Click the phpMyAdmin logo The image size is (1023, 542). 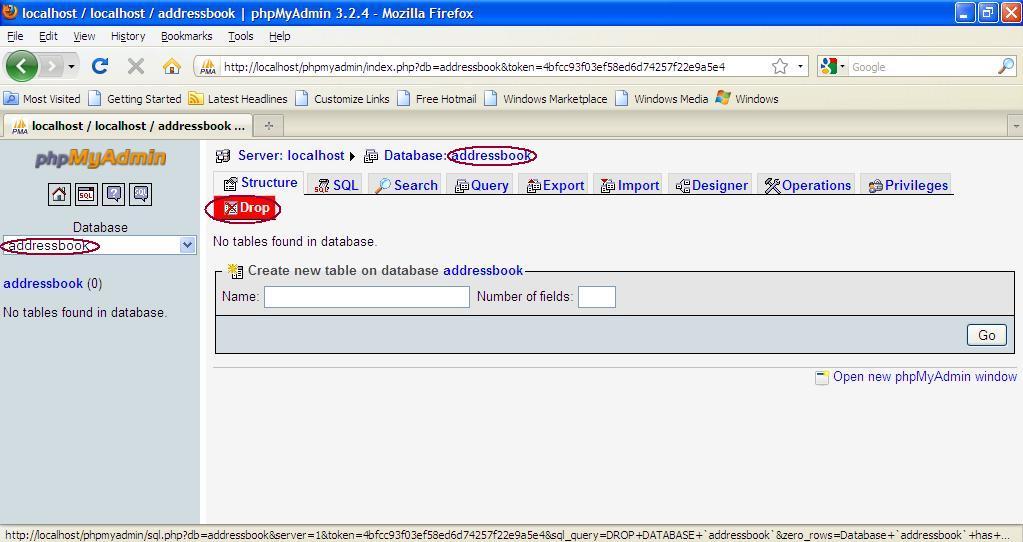[100, 158]
